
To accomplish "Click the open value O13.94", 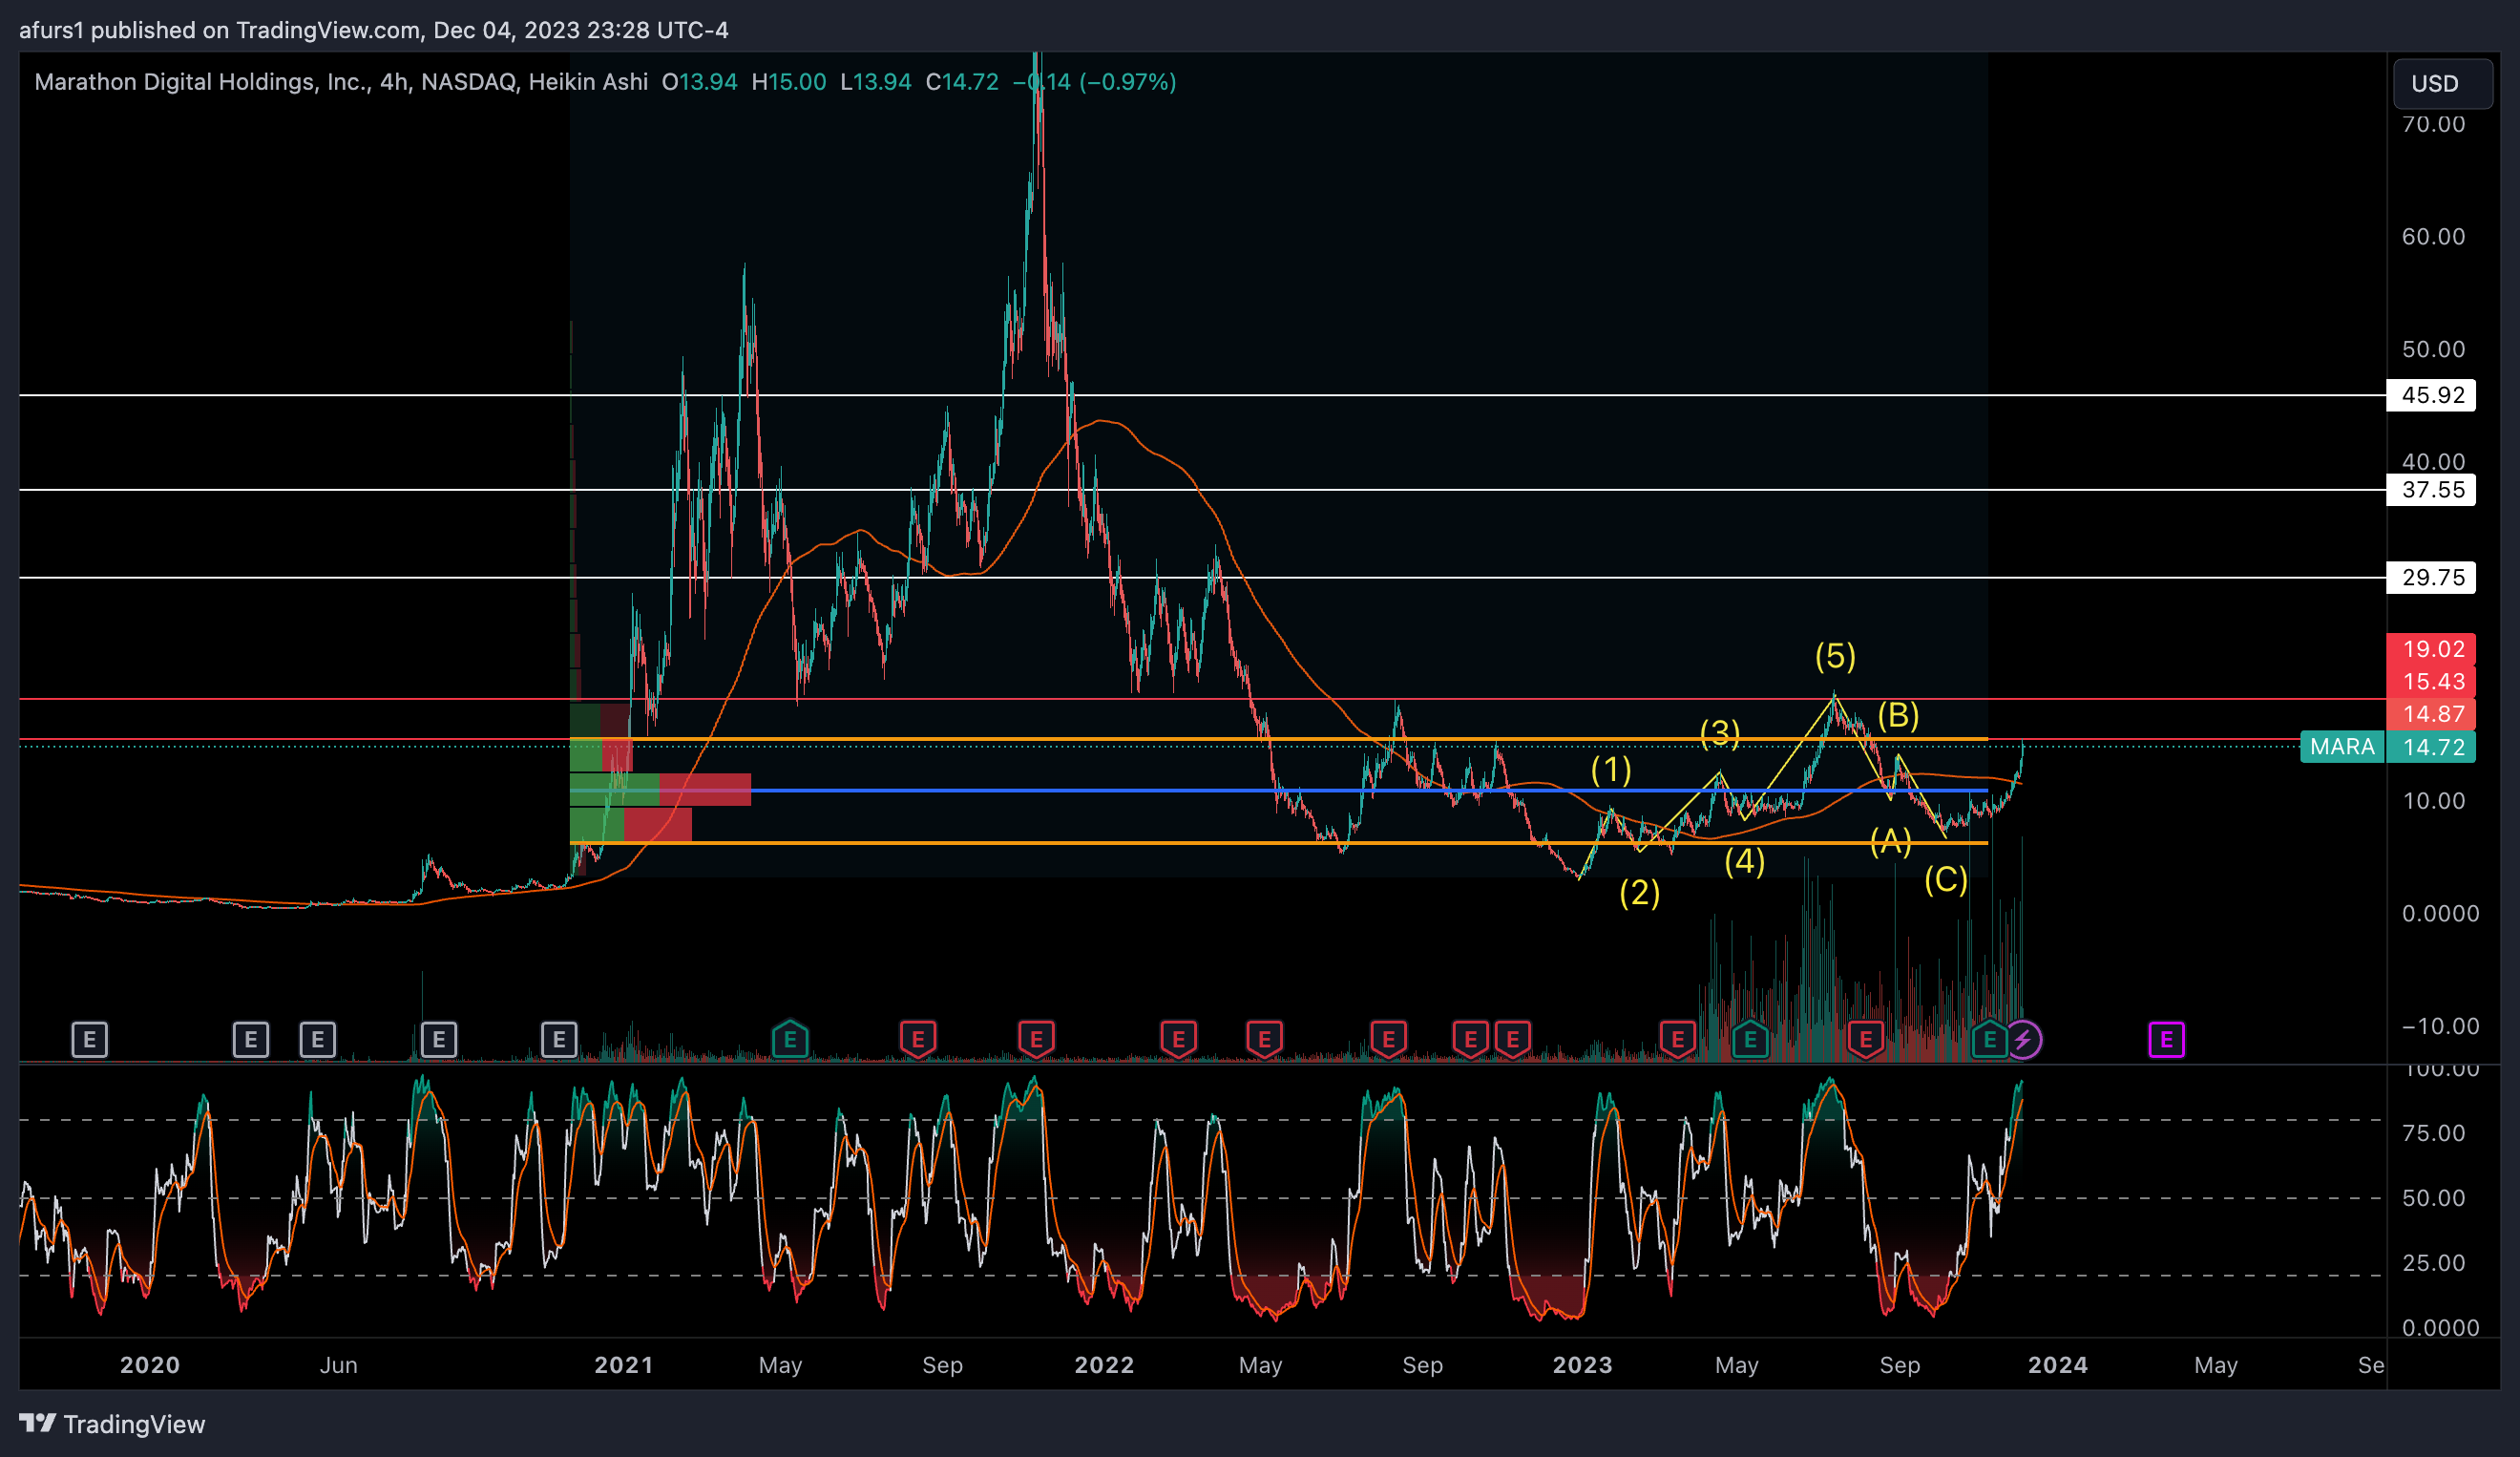I will [700, 82].
